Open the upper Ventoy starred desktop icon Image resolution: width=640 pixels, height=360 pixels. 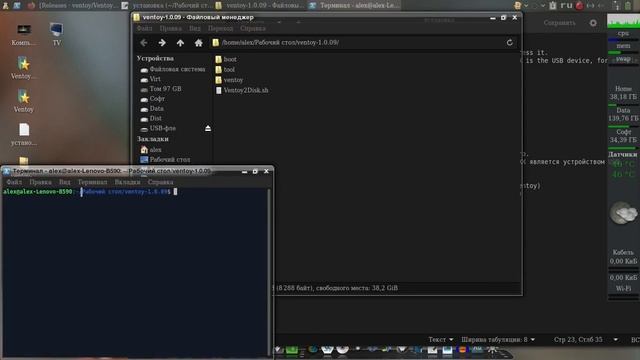[x=23, y=68]
